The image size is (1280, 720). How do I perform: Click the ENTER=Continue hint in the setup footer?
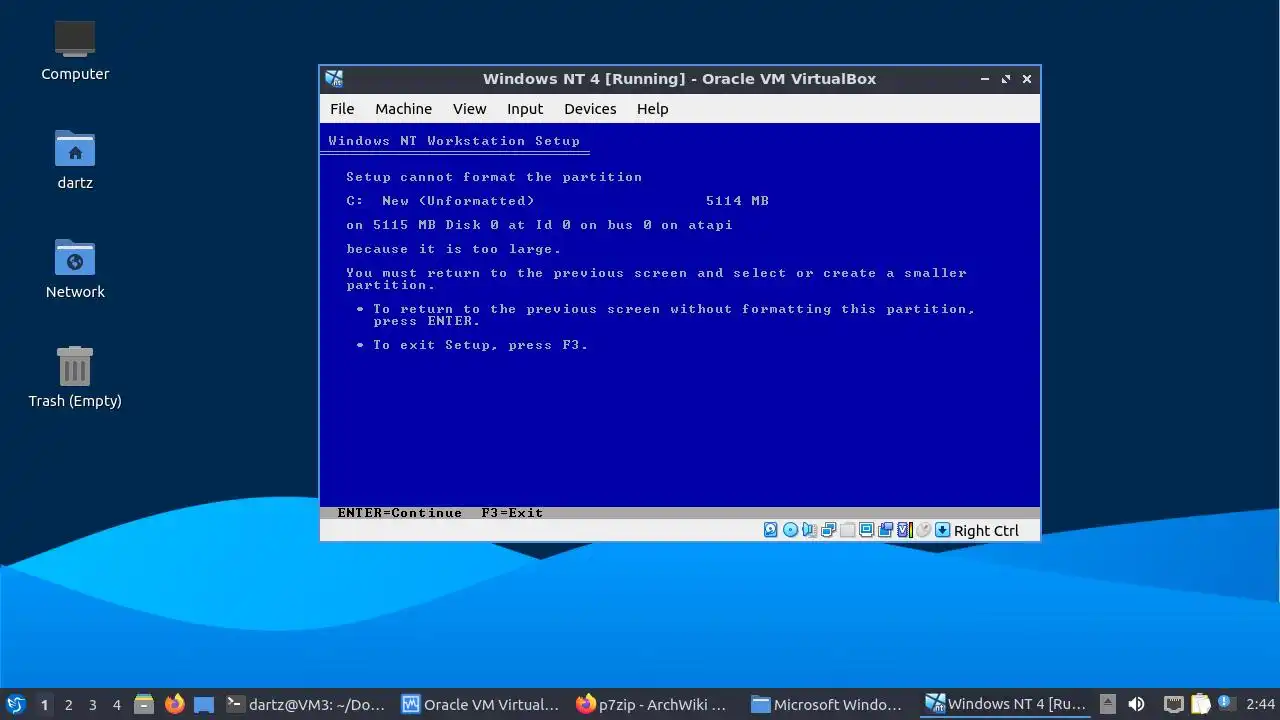coord(400,513)
